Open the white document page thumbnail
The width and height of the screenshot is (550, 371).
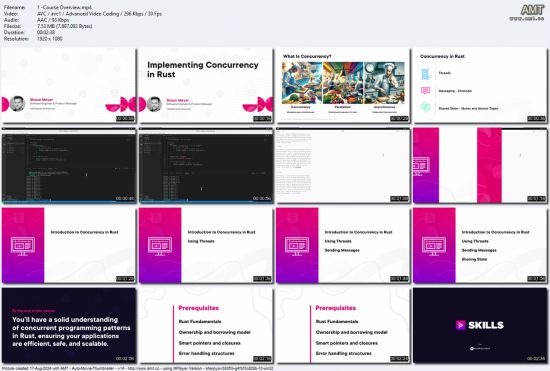343,166
